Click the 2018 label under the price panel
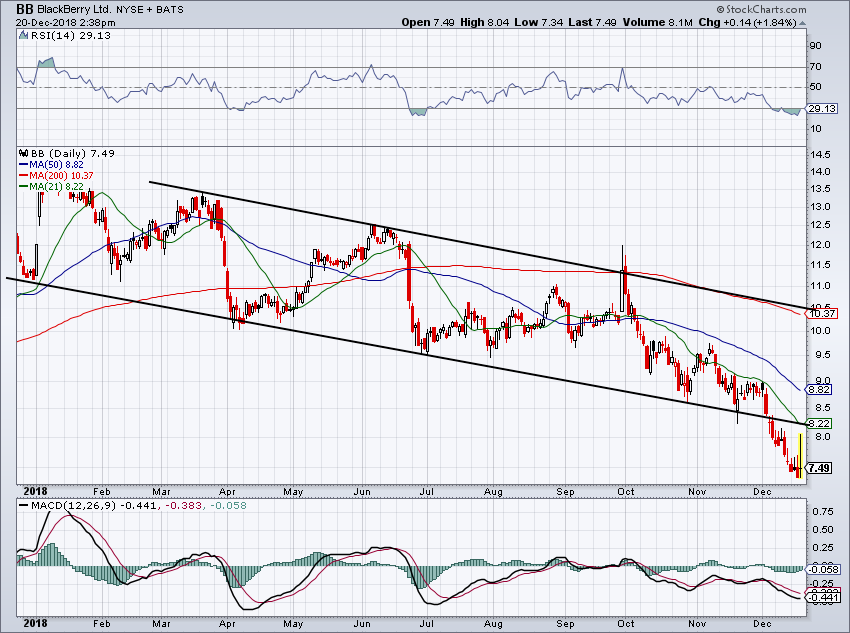 tap(36, 492)
